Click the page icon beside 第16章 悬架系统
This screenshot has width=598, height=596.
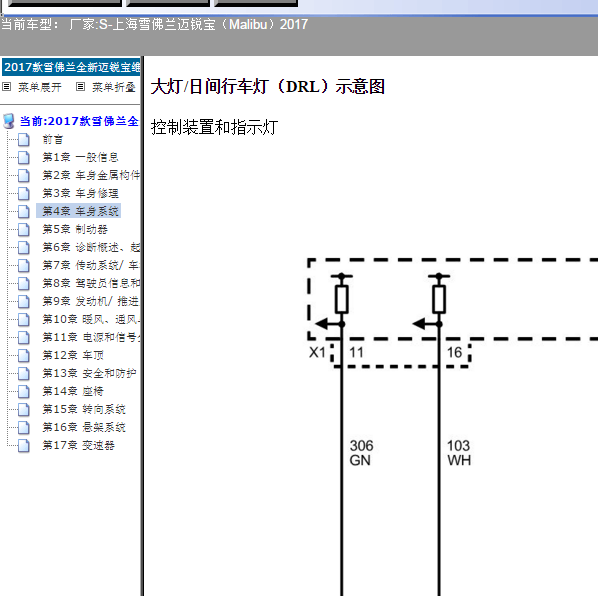click(24, 427)
